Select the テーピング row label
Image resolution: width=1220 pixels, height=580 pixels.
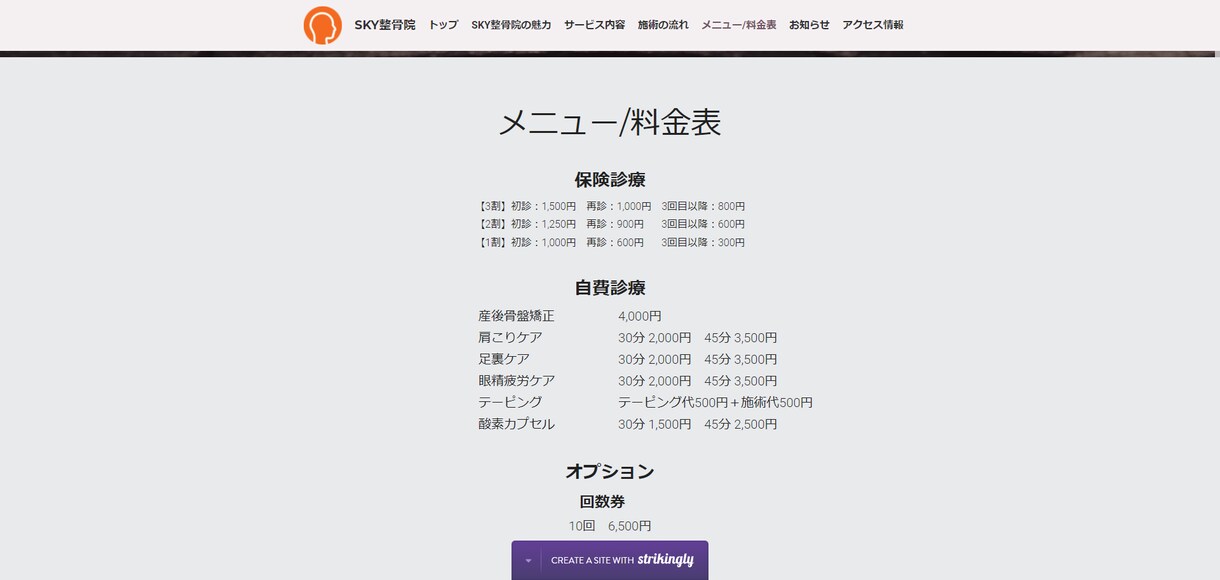coord(510,402)
